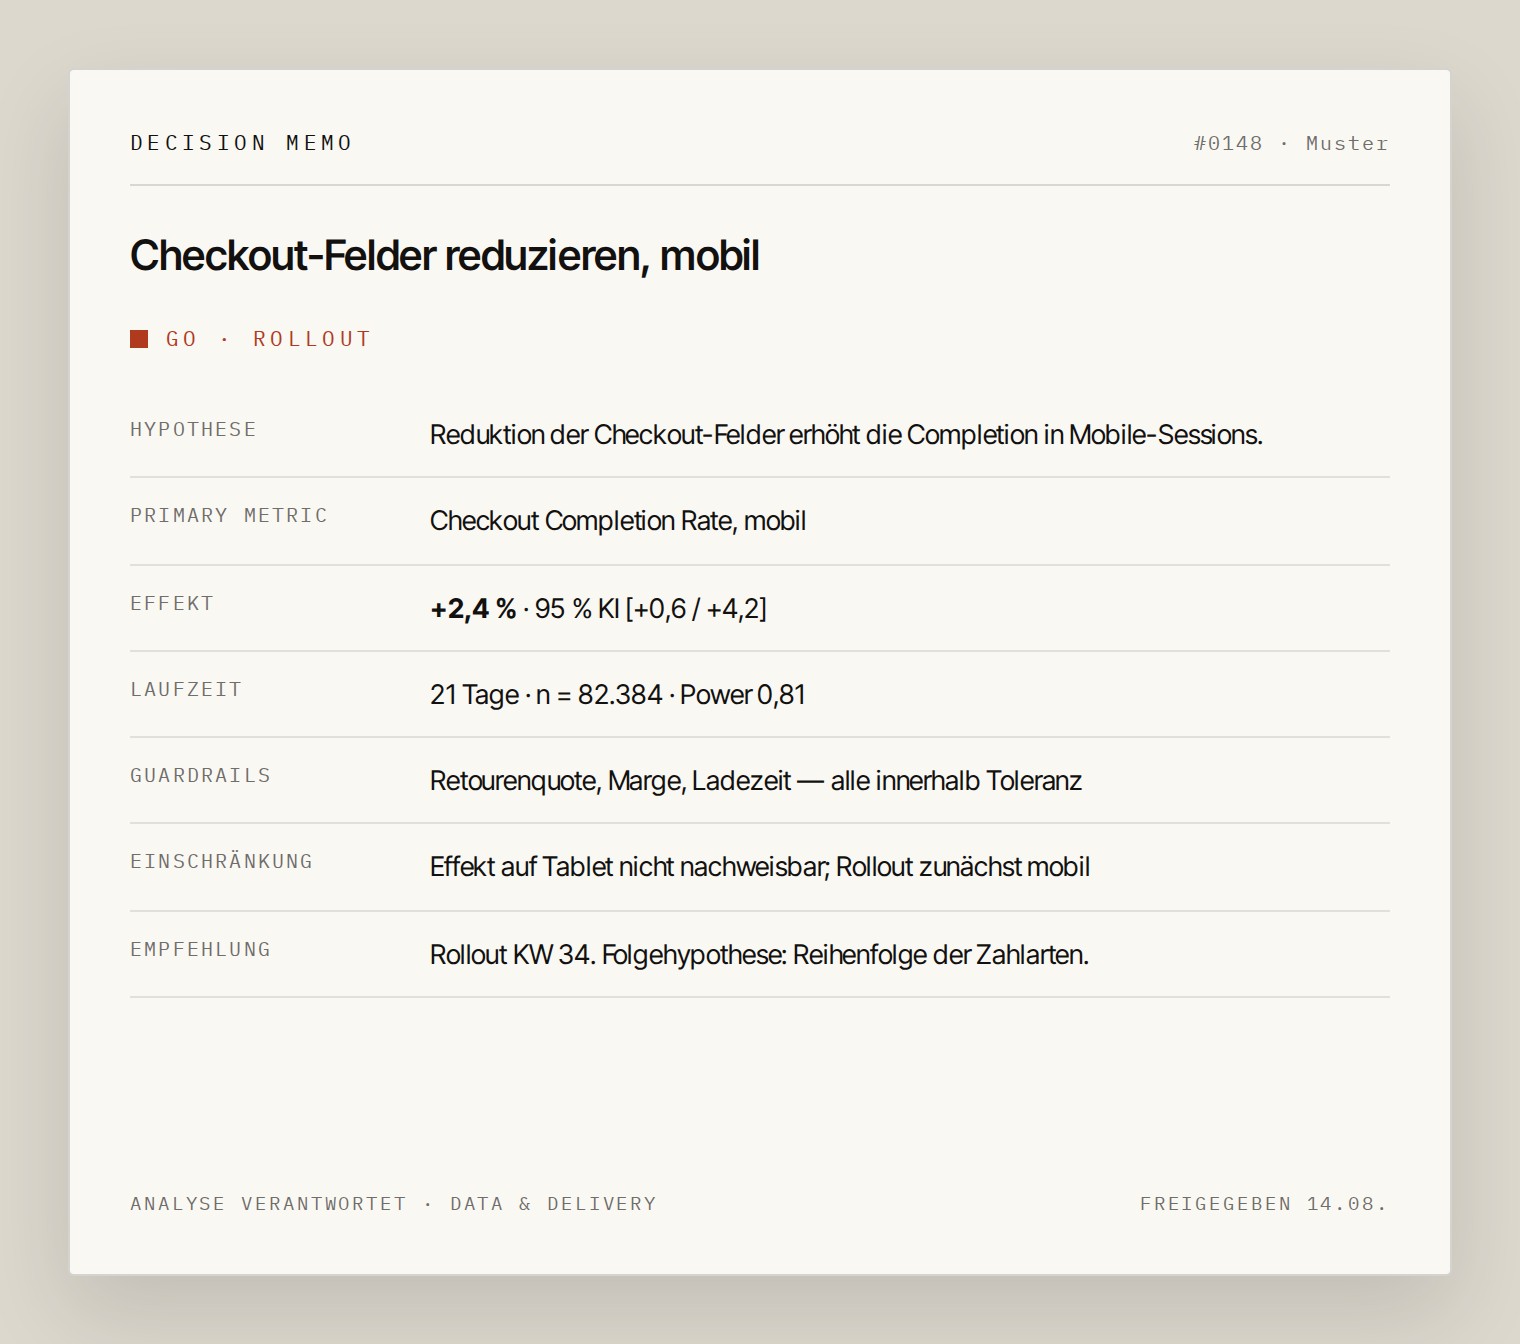Select the GUARDRAILS row label
The height and width of the screenshot is (1344, 1520).
(200, 775)
